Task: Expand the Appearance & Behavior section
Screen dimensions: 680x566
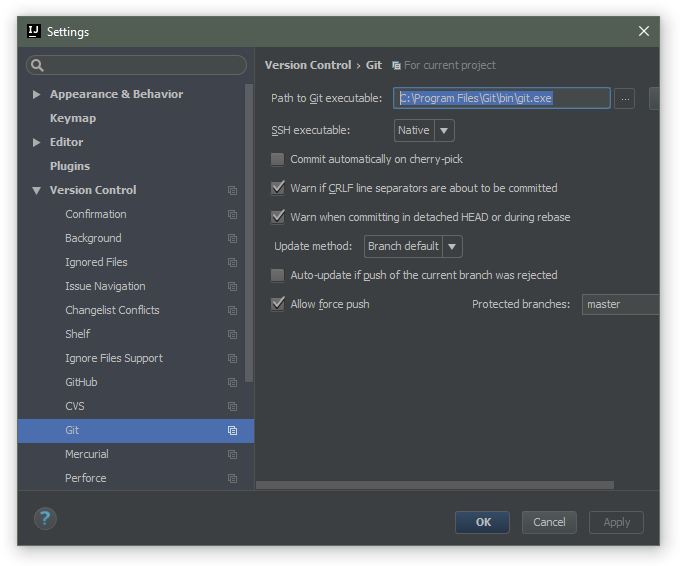Action: (36, 94)
